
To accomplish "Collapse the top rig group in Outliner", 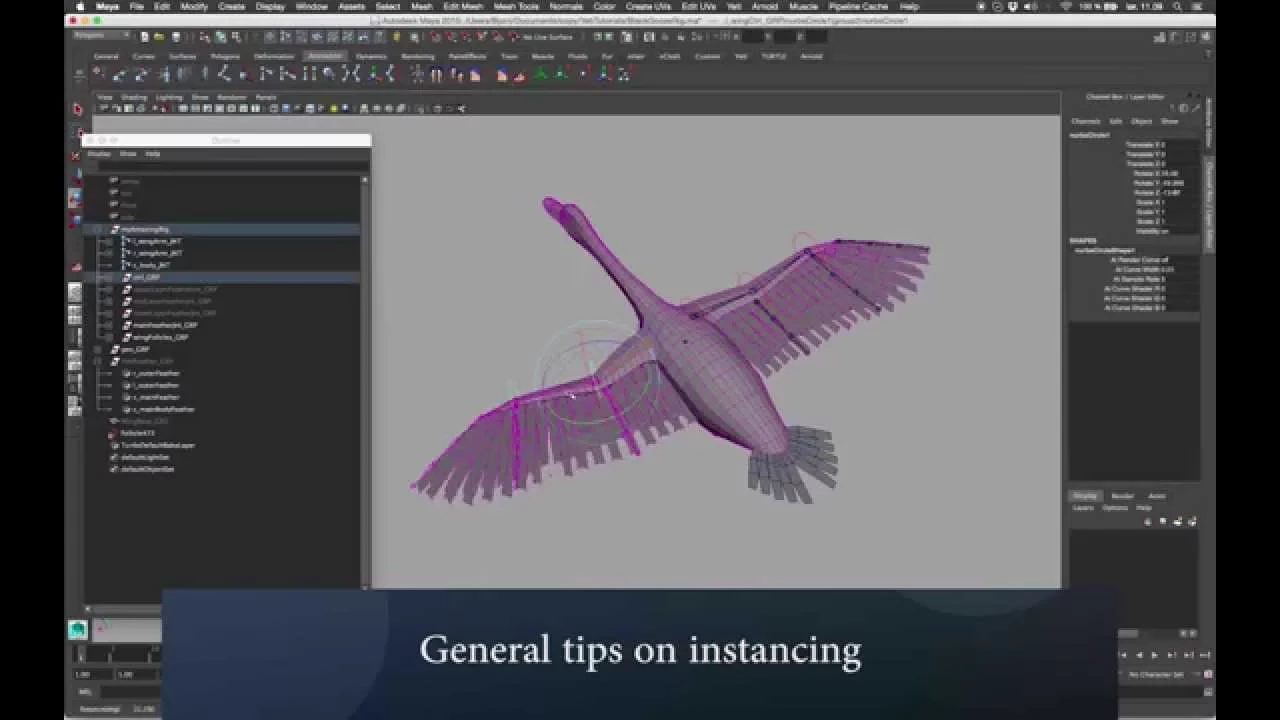I will click(97, 229).
